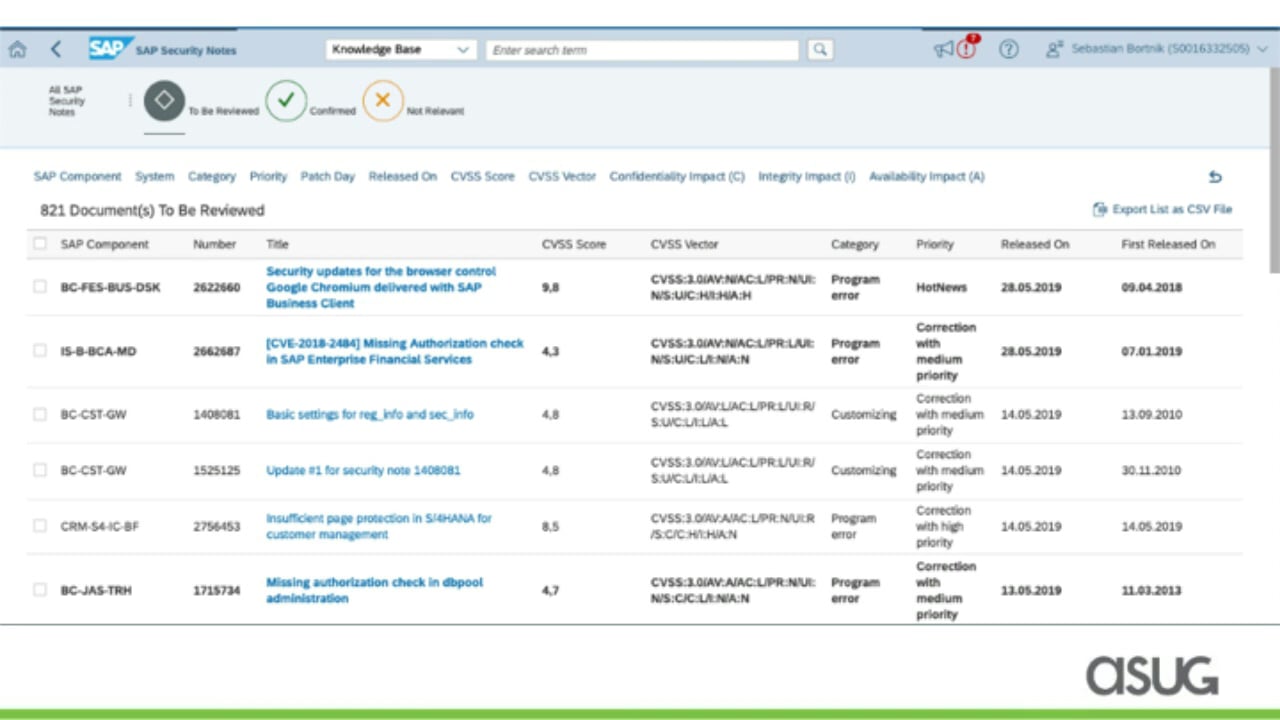Open CVE-2018-2484 Missing Authorization check note
Image resolution: width=1280 pixels, height=720 pixels.
click(395, 351)
